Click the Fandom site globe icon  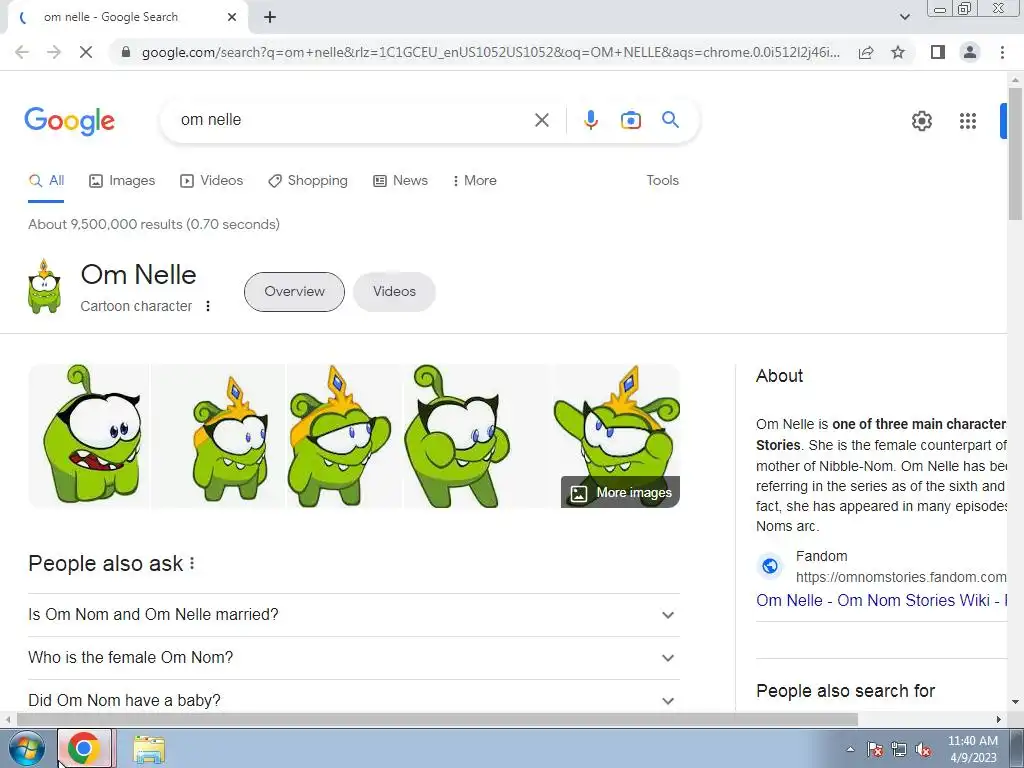tap(770, 566)
